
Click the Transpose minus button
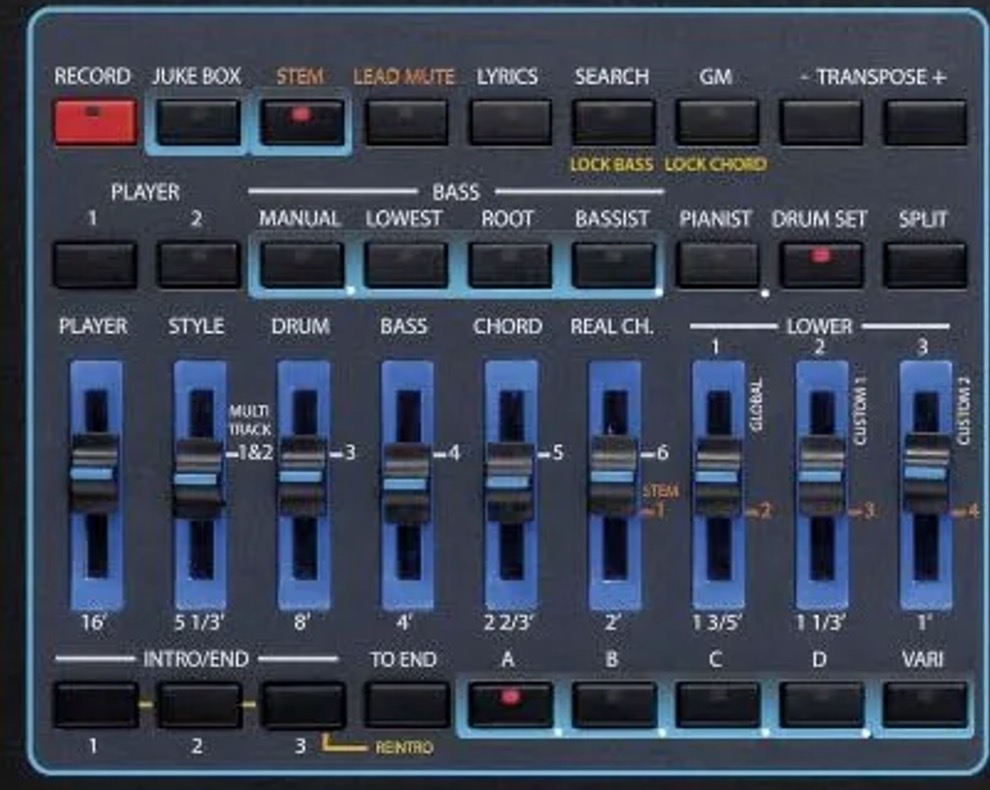[x=821, y=122]
